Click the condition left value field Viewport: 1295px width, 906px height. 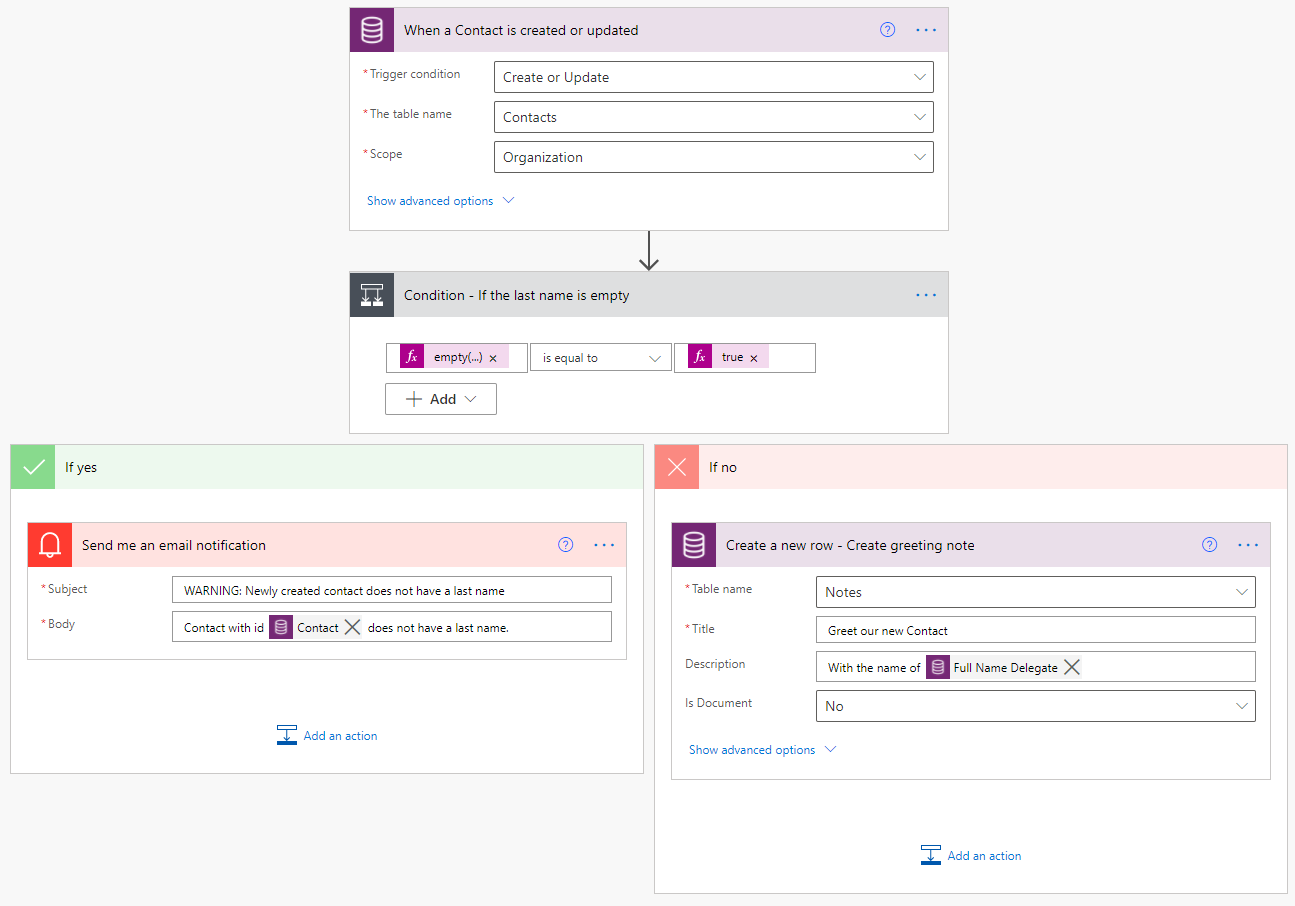pyautogui.click(x=457, y=358)
